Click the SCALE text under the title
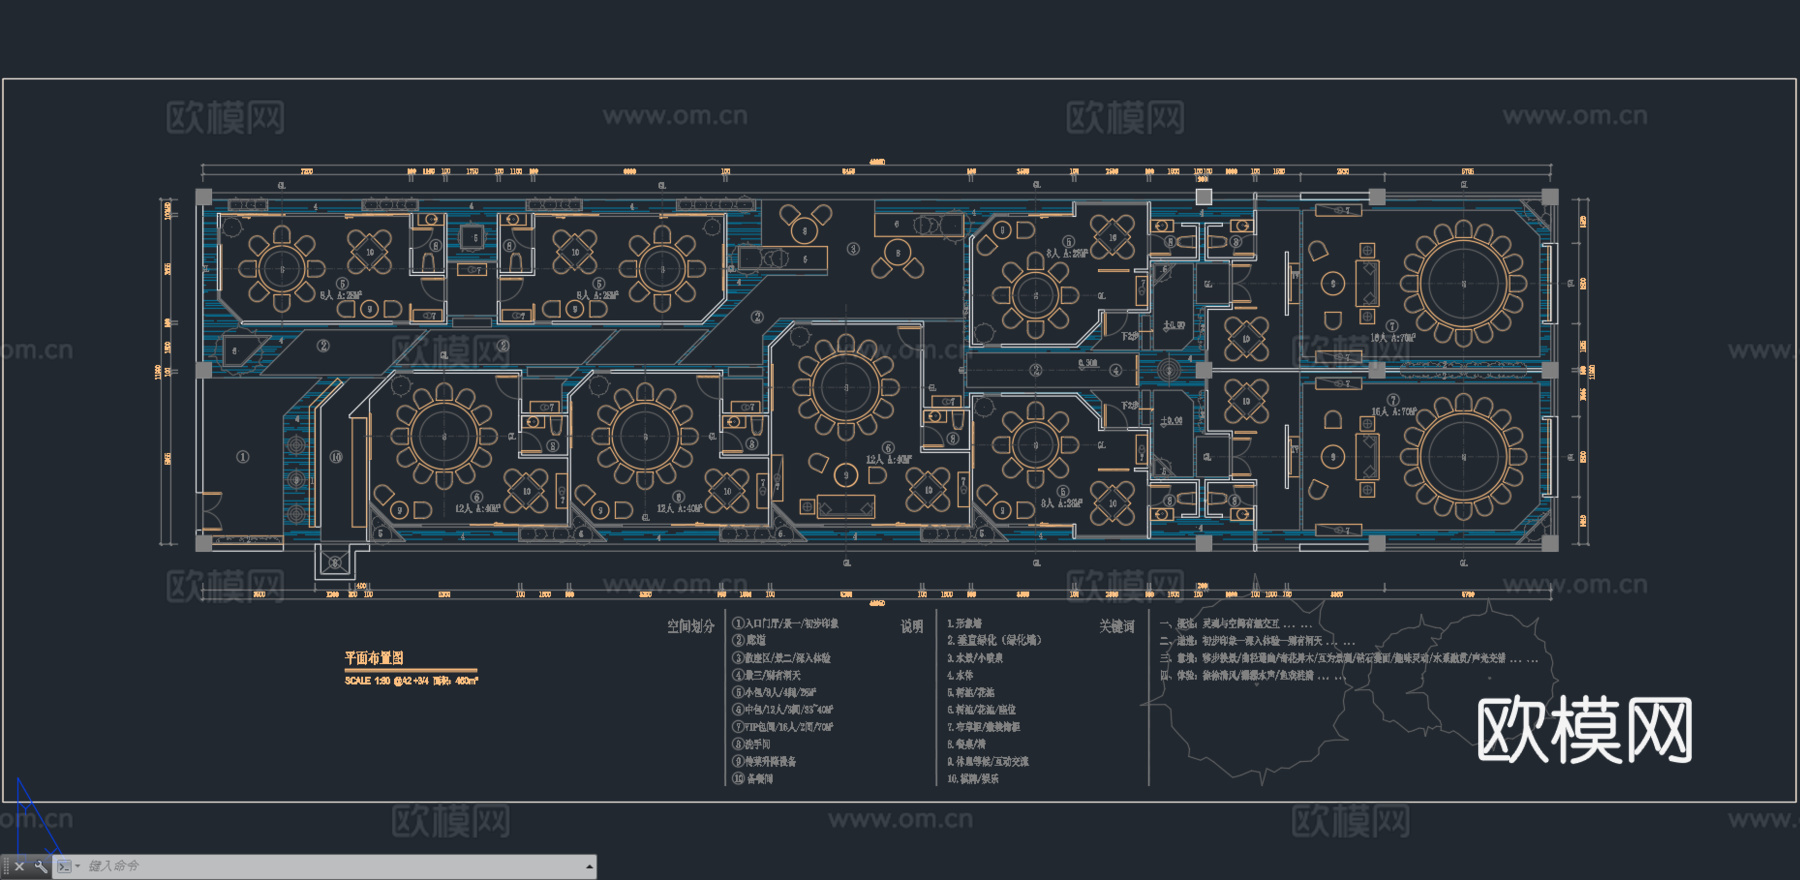The height and width of the screenshot is (880, 1800). point(411,681)
